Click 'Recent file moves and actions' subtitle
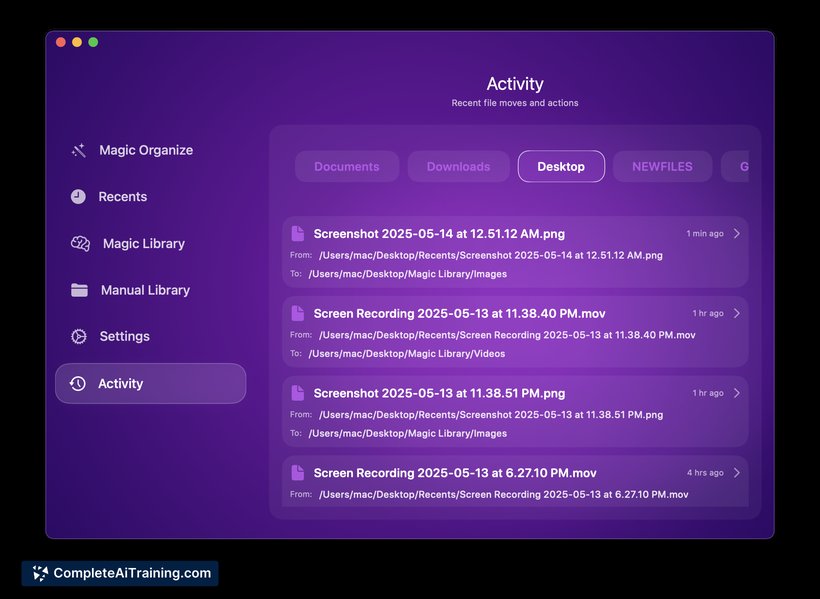This screenshot has width=820, height=599. pyautogui.click(x=515, y=103)
